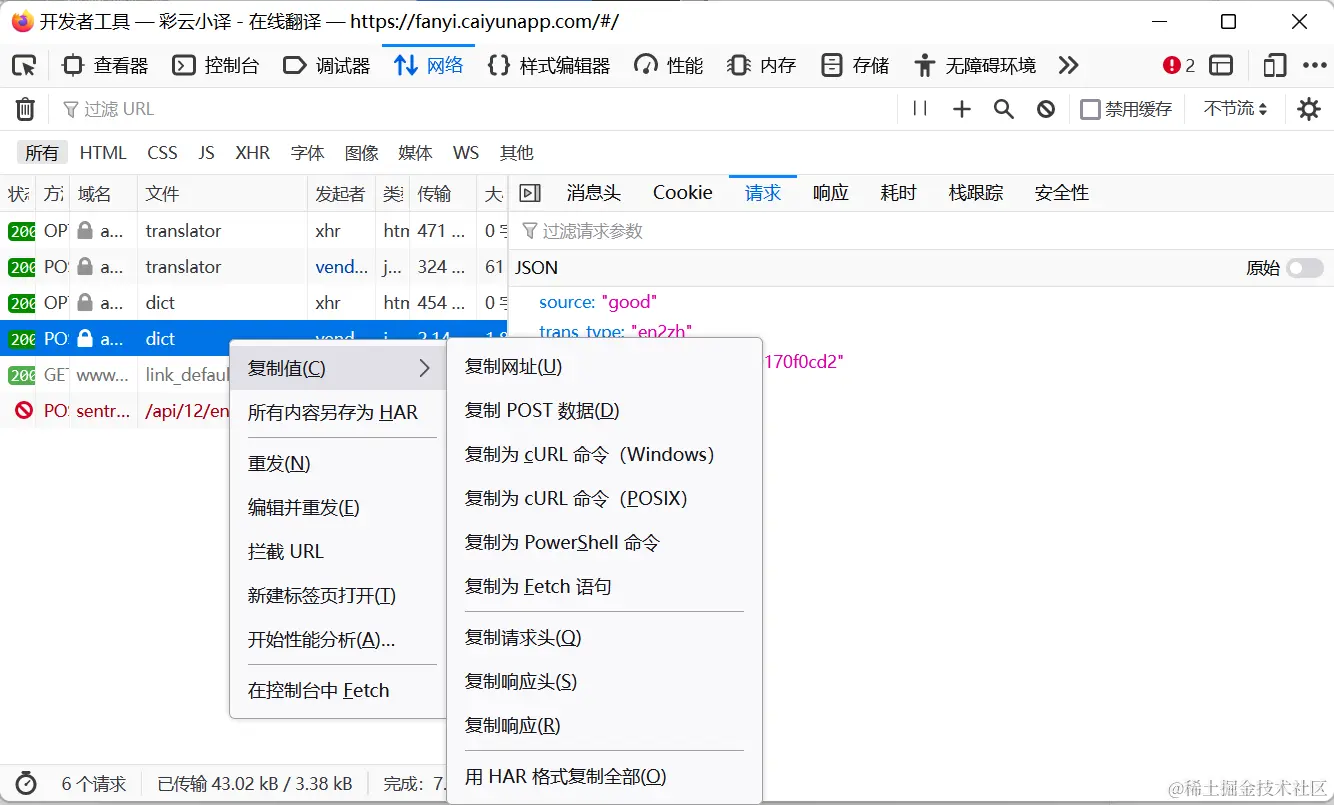Click responsive design mode icon
The height and width of the screenshot is (805, 1334).
pos(1274,66)
